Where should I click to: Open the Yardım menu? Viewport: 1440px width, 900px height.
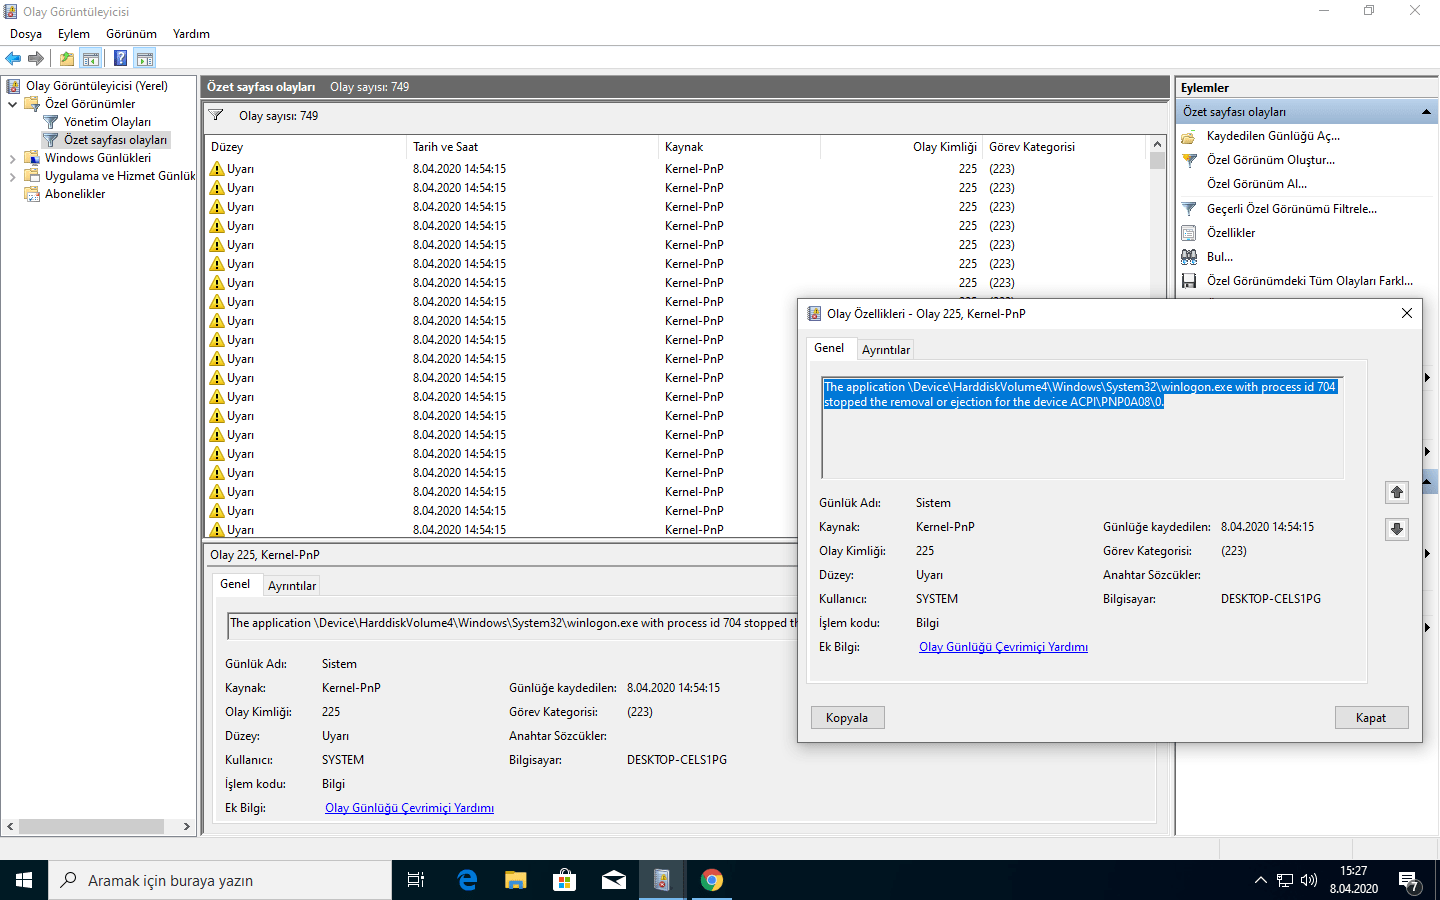tap(191, 34)
